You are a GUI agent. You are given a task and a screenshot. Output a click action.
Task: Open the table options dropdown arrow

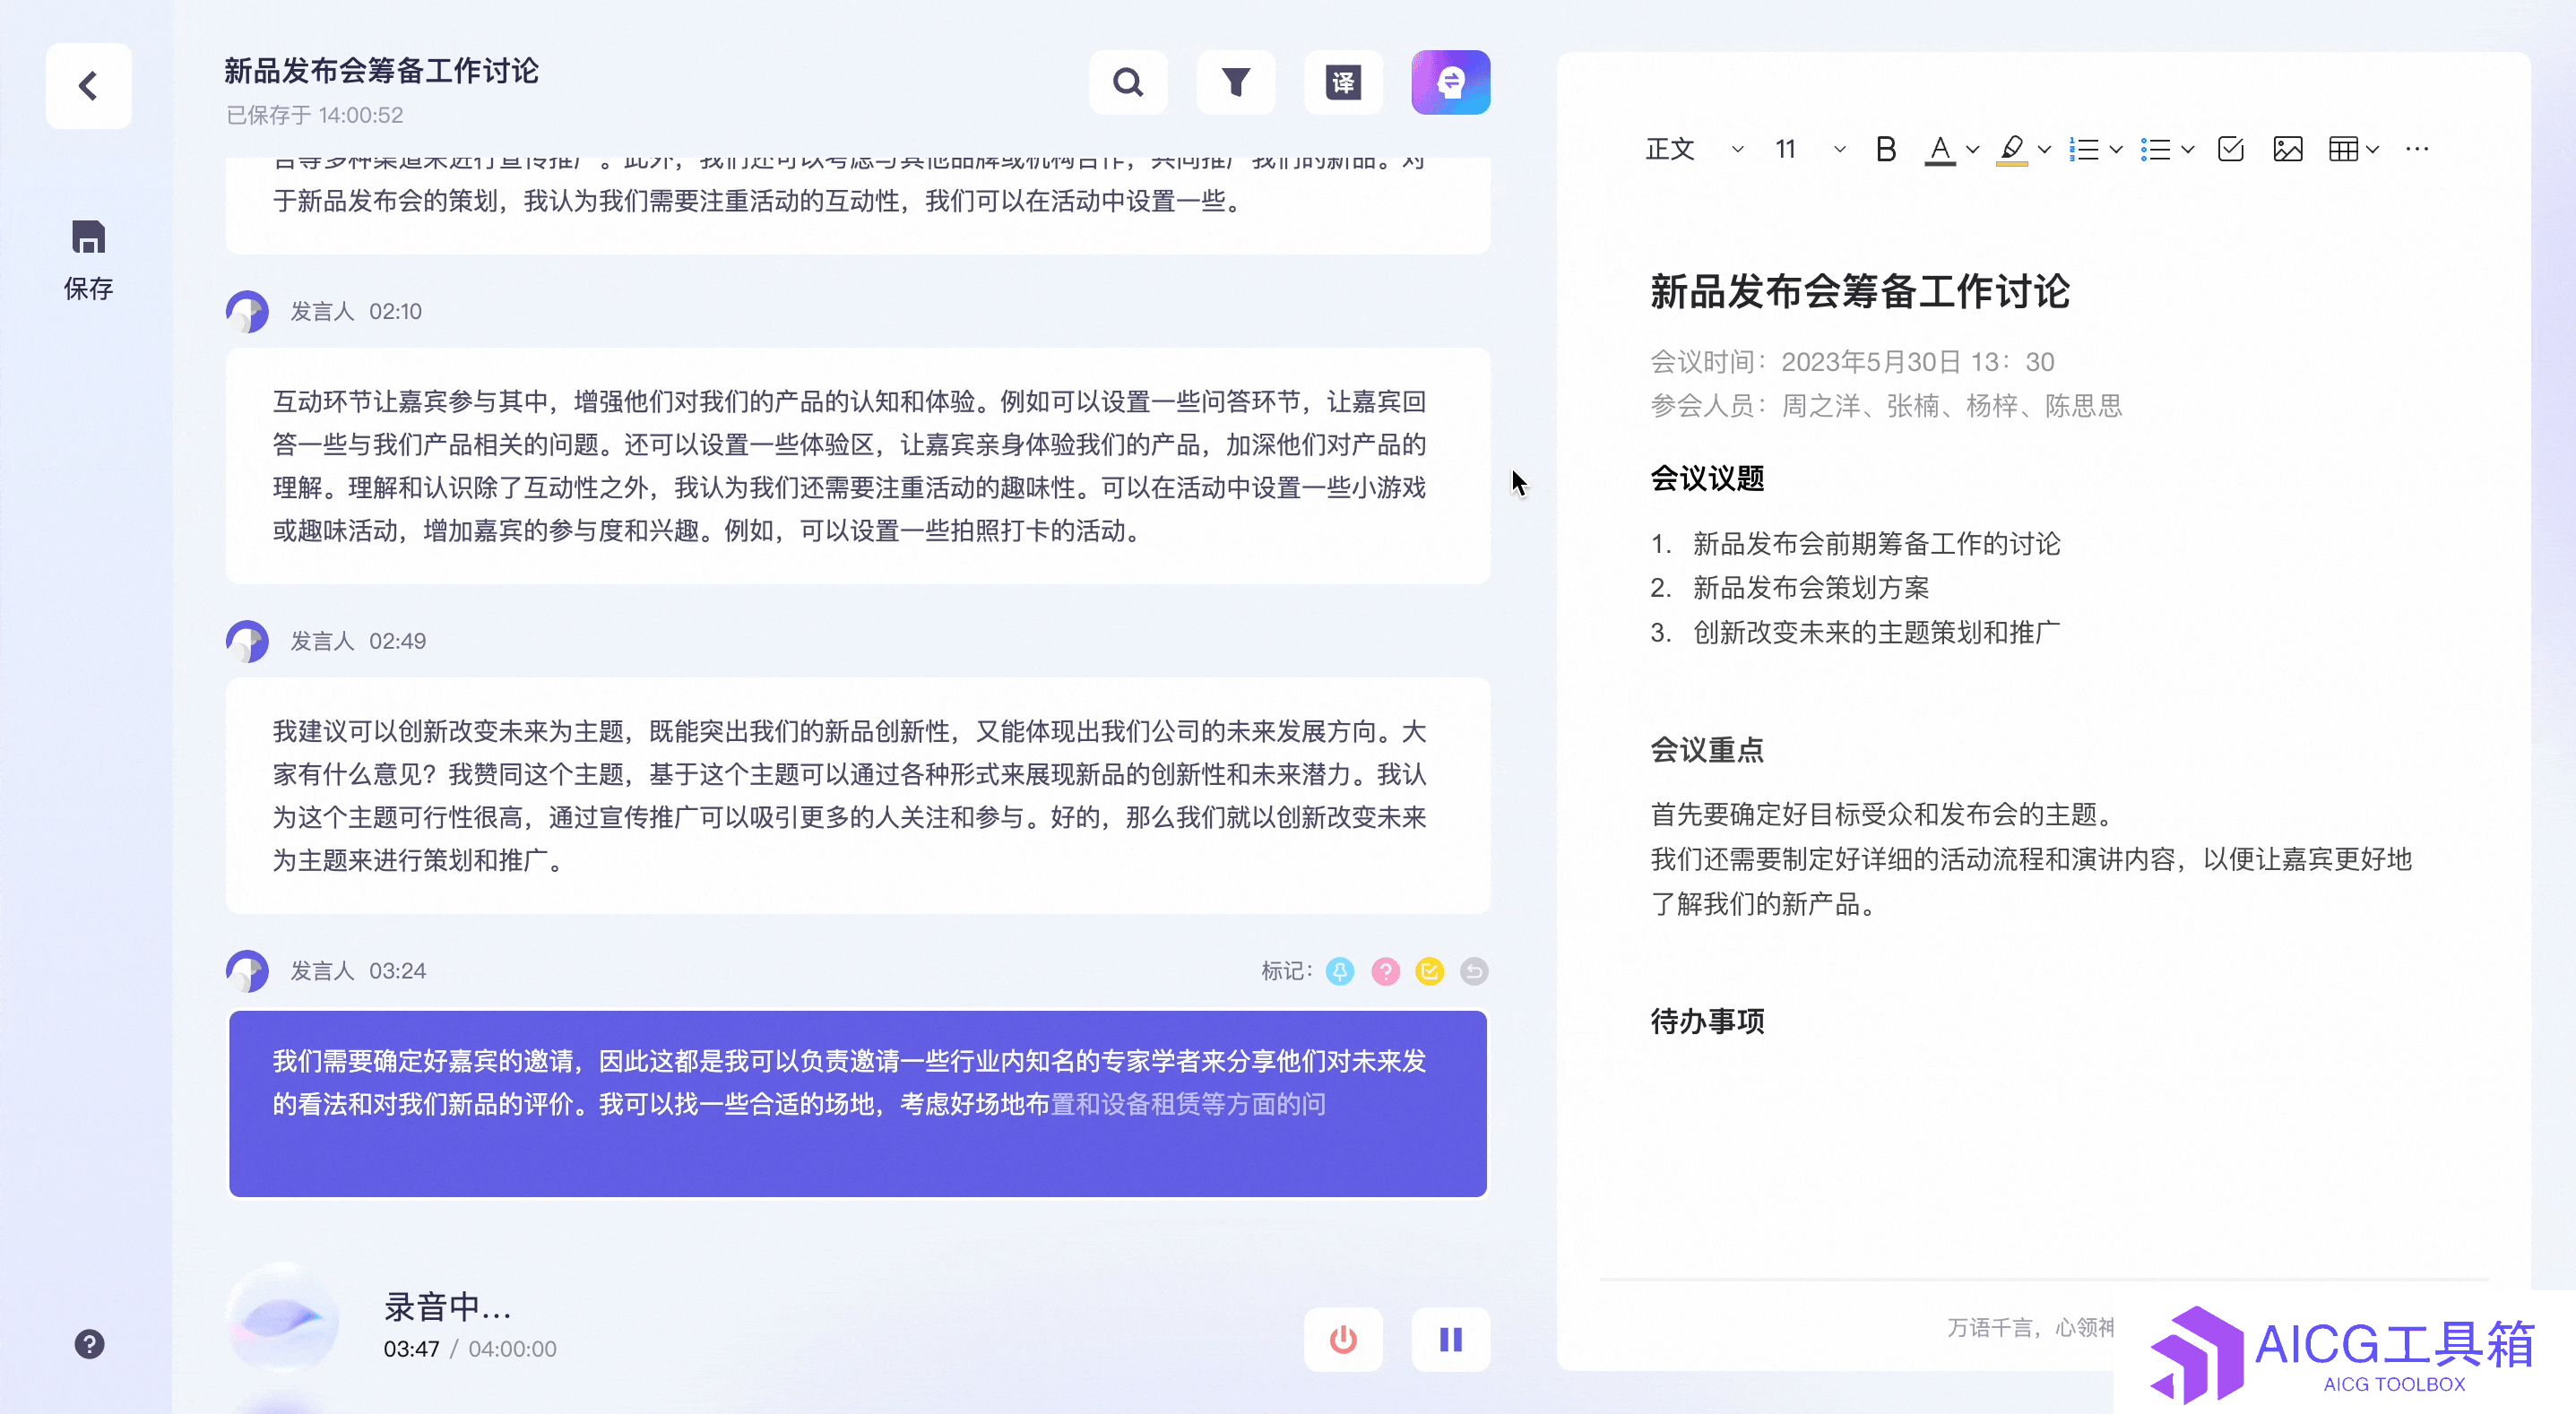point(2373,150)
